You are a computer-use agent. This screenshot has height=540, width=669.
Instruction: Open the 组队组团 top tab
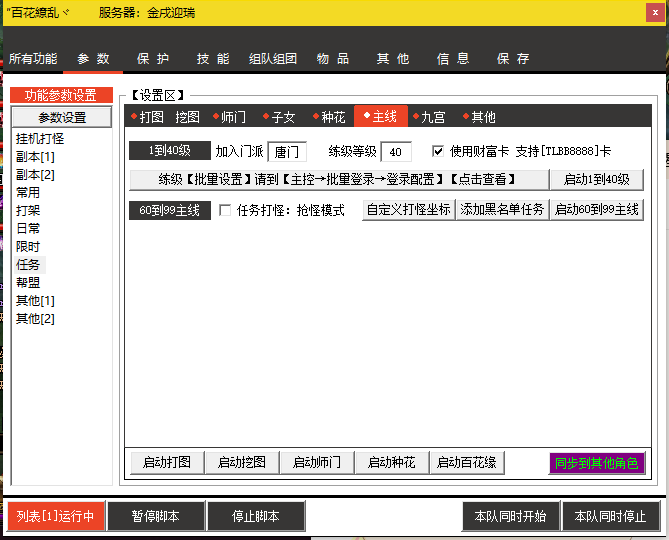pyautogui.click(x=273, y=58)
